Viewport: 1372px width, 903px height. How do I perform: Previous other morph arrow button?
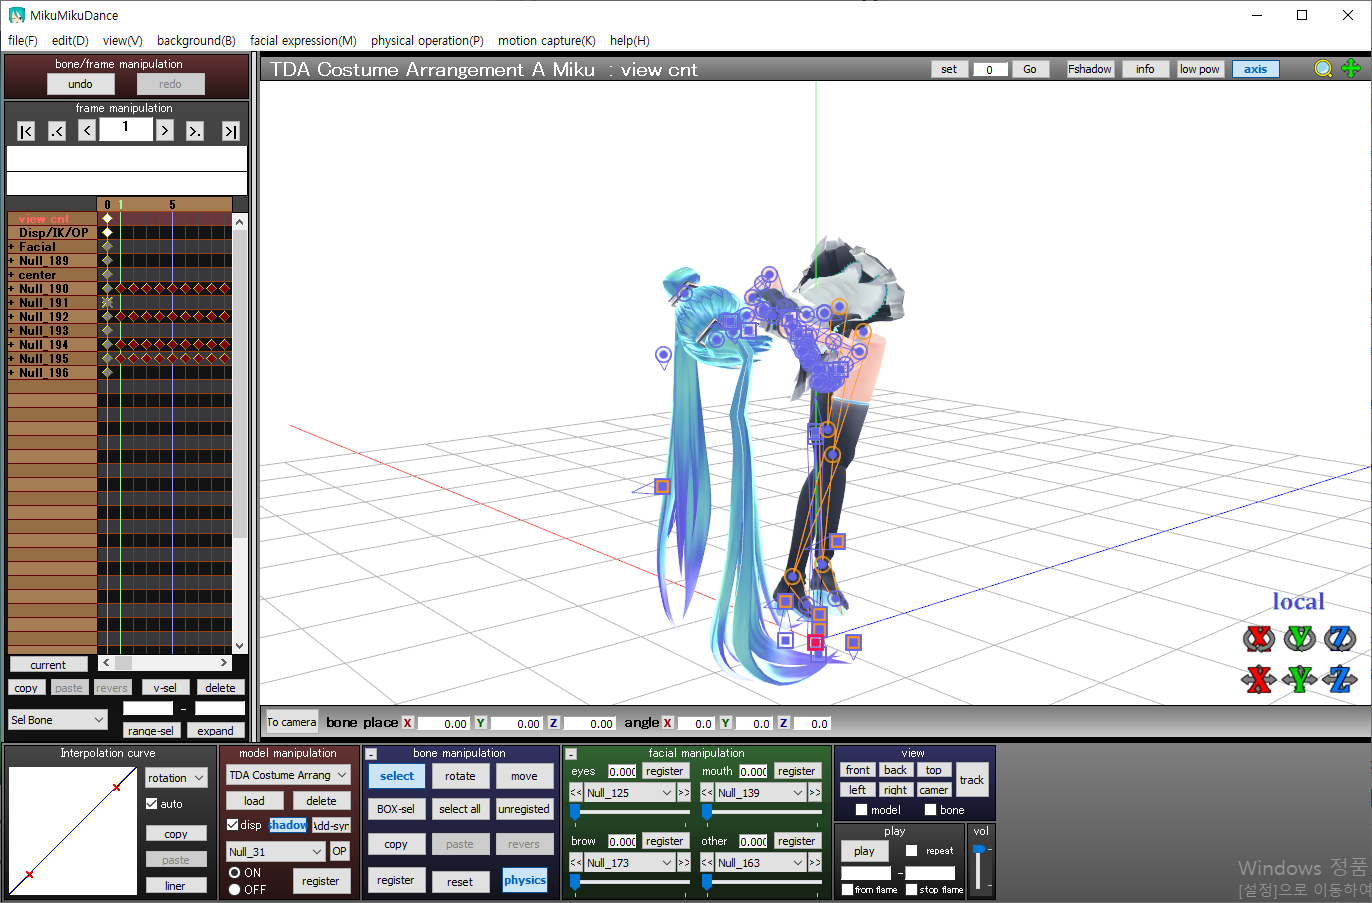[707, 863]
